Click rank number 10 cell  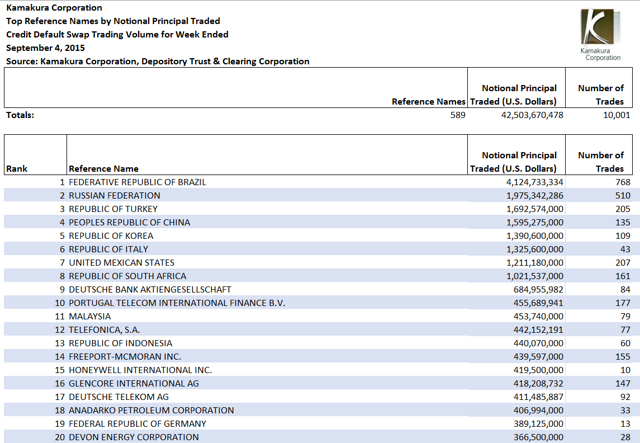[60, 303]
